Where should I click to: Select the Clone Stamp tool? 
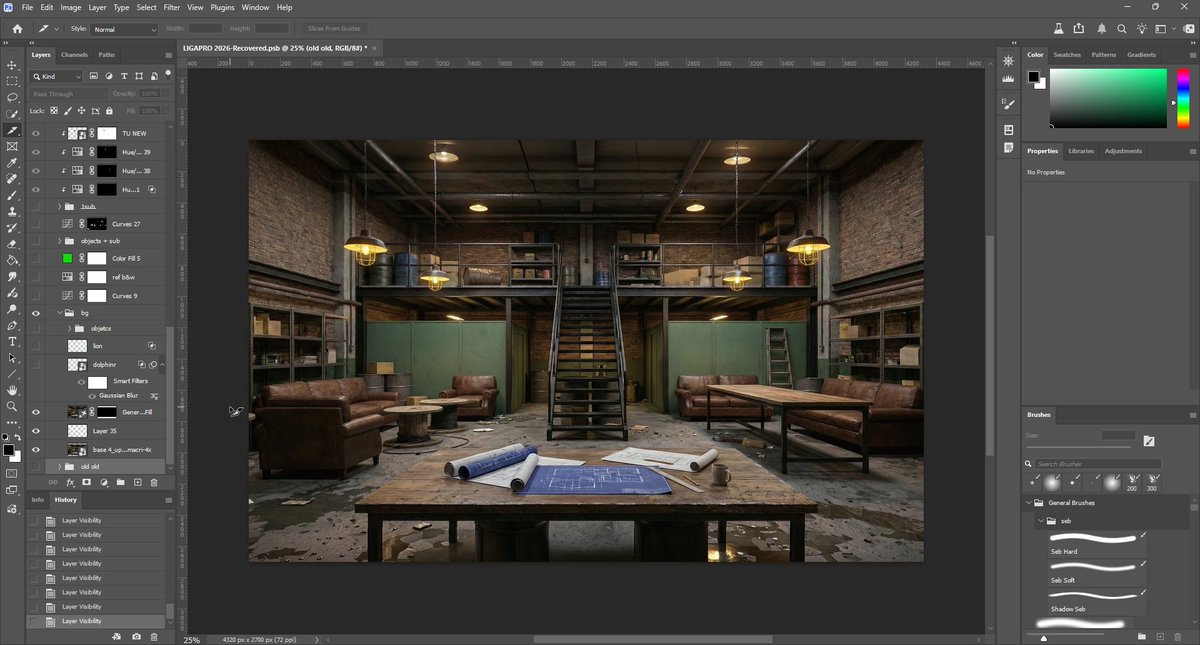(x=12, y=211)
